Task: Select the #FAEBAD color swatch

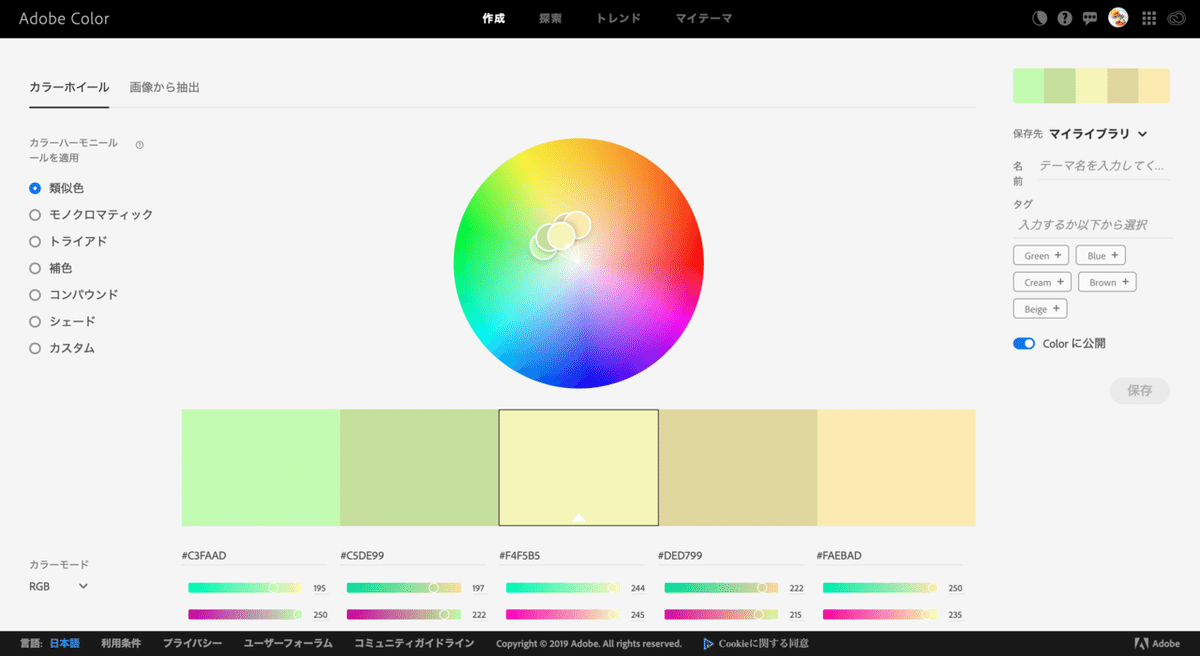Action: point(896,468)
